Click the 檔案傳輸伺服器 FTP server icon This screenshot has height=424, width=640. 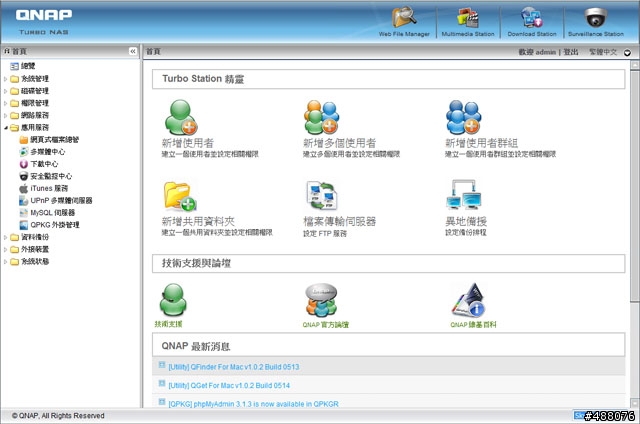322,196
